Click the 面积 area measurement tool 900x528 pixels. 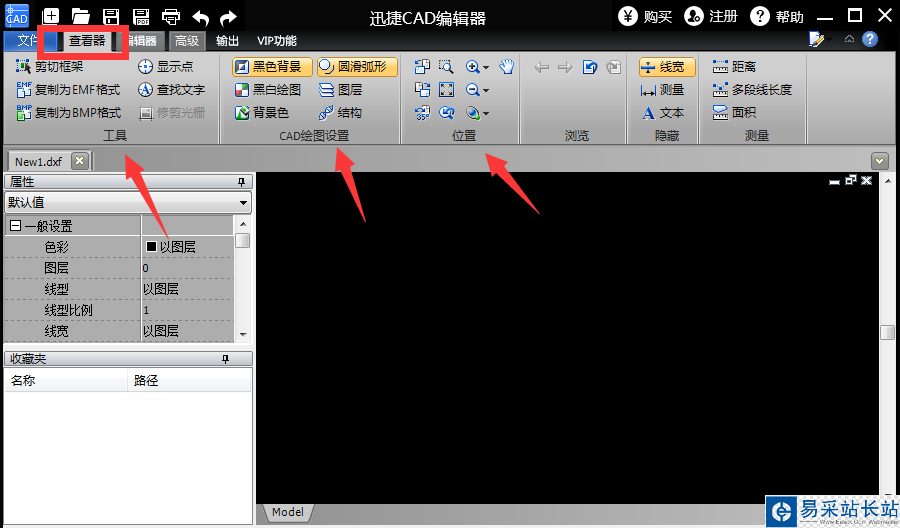coord(735,112)
